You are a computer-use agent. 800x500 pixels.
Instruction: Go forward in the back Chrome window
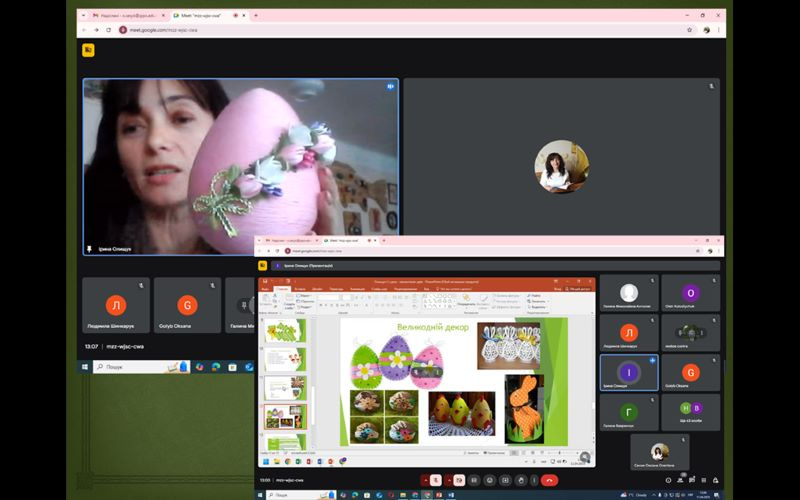coord(96,30)
